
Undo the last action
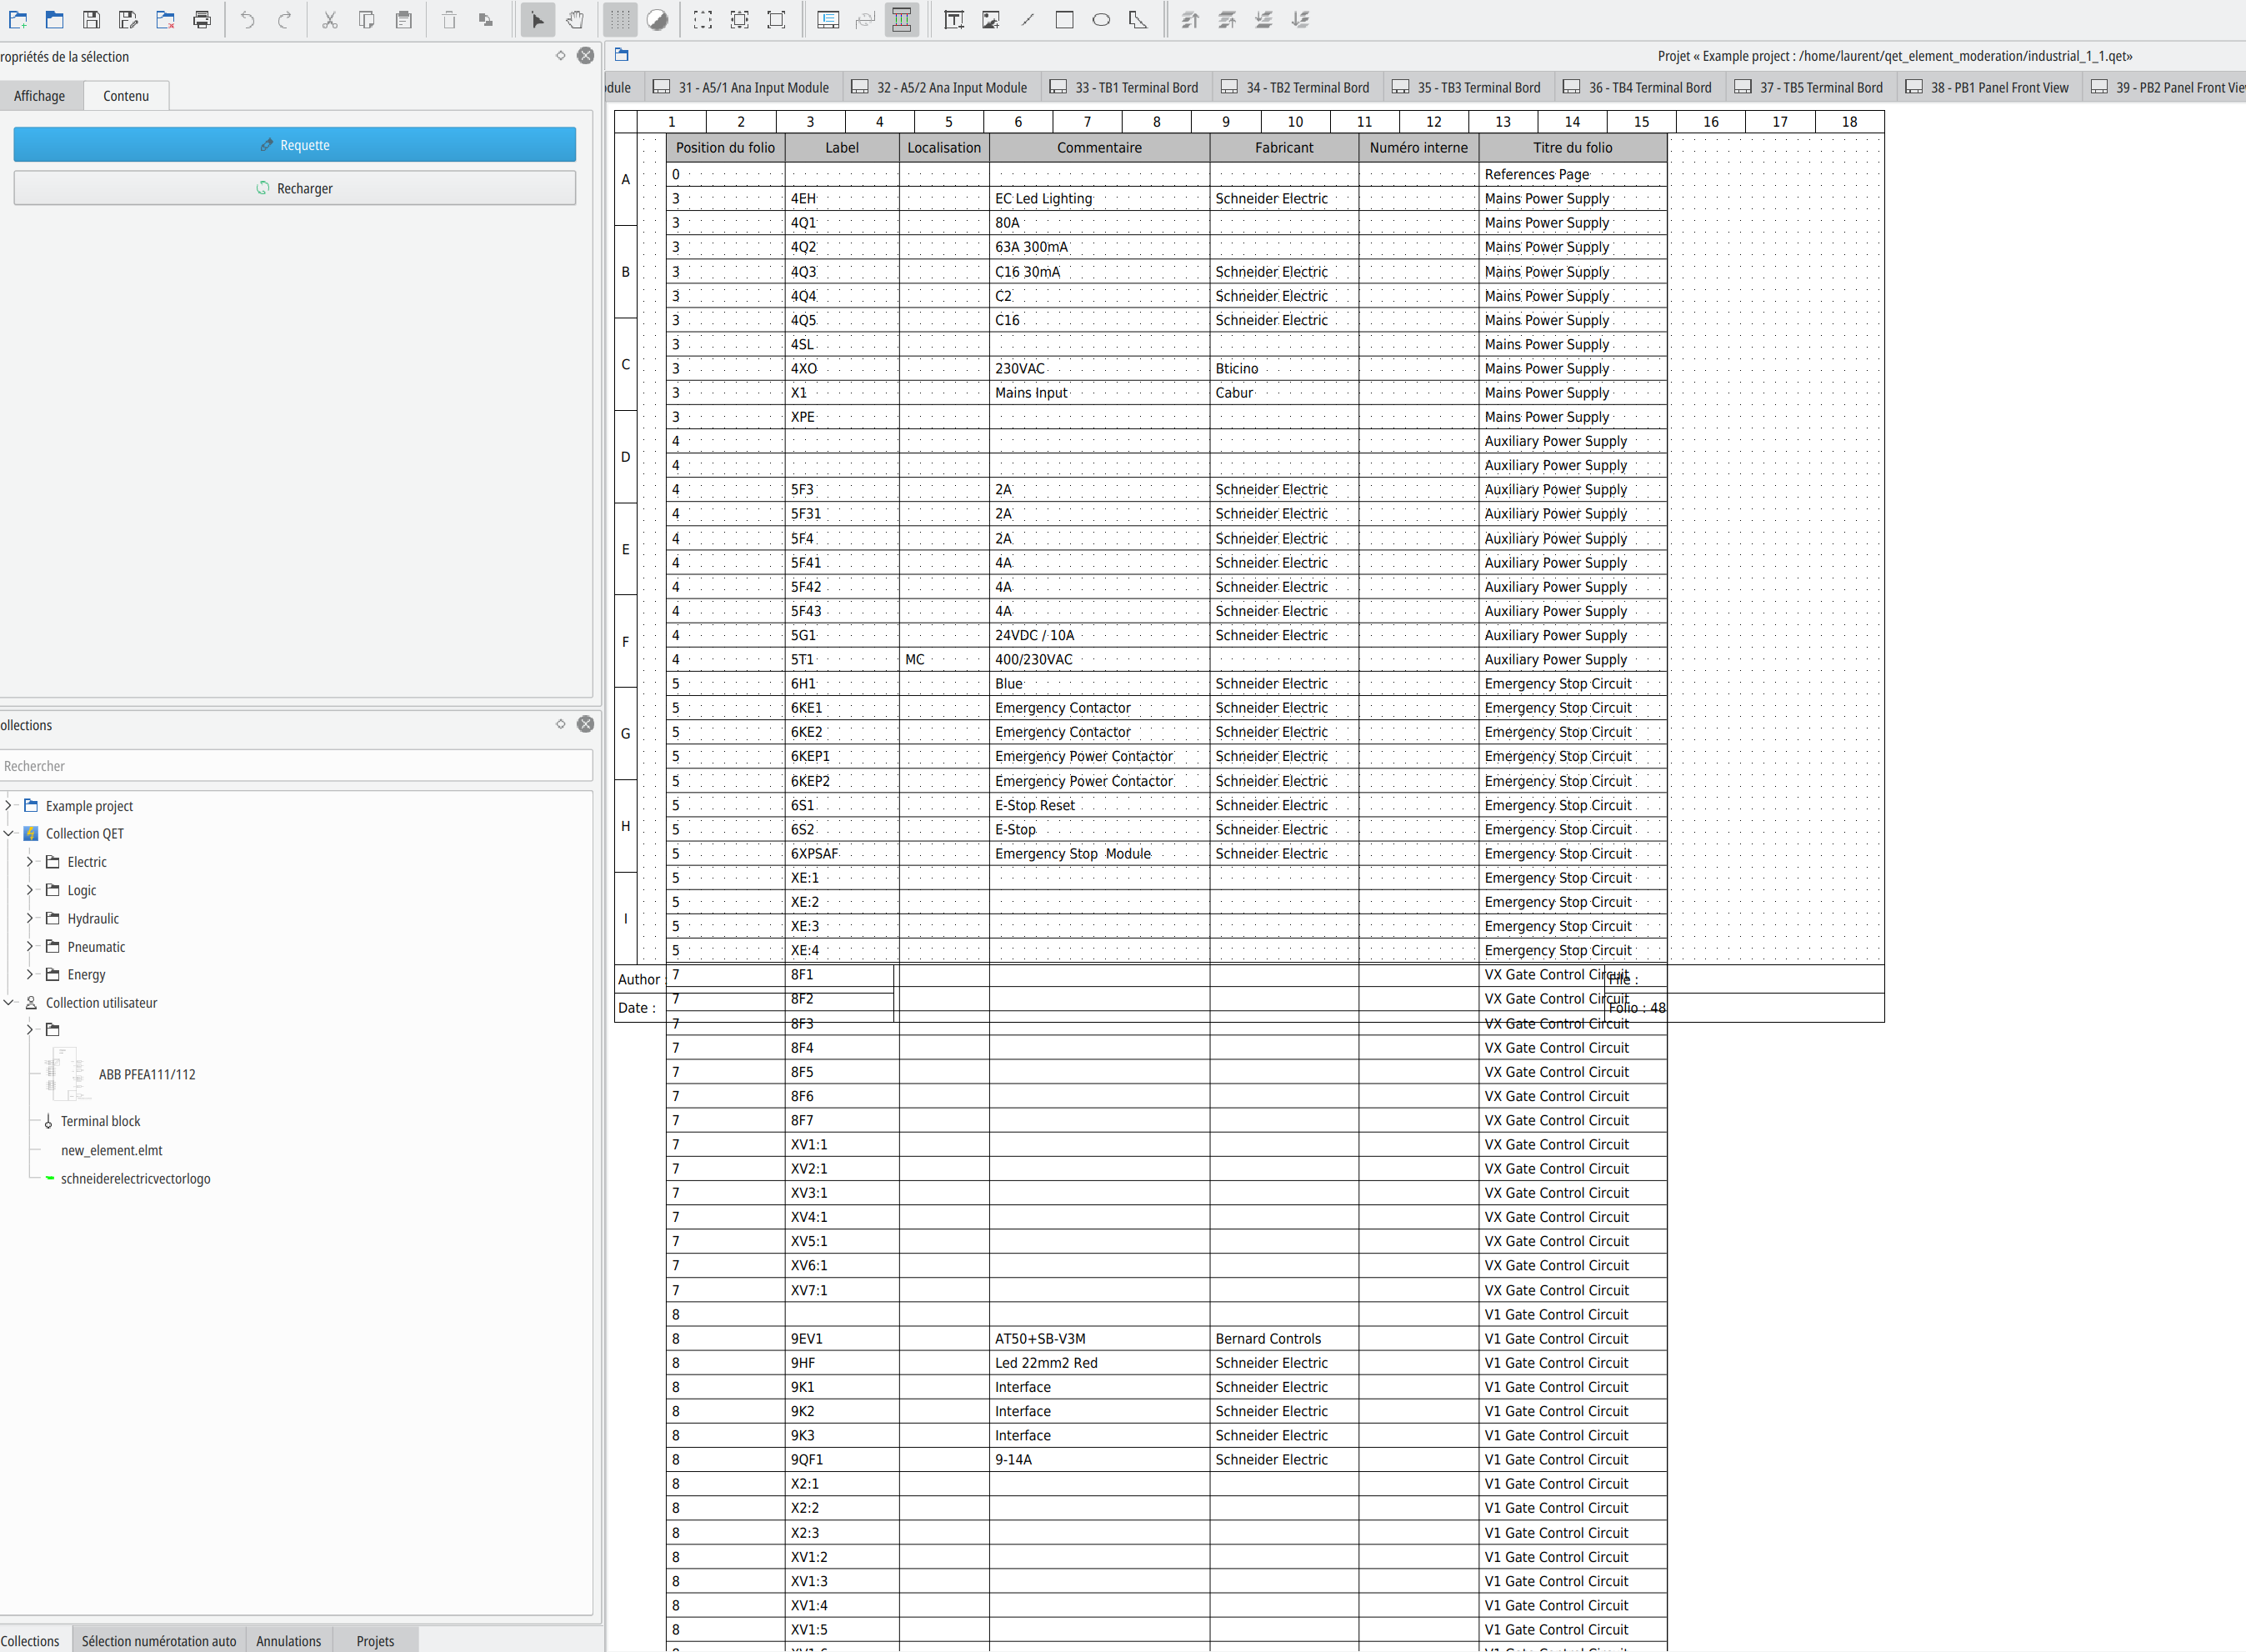pos(247,19)
